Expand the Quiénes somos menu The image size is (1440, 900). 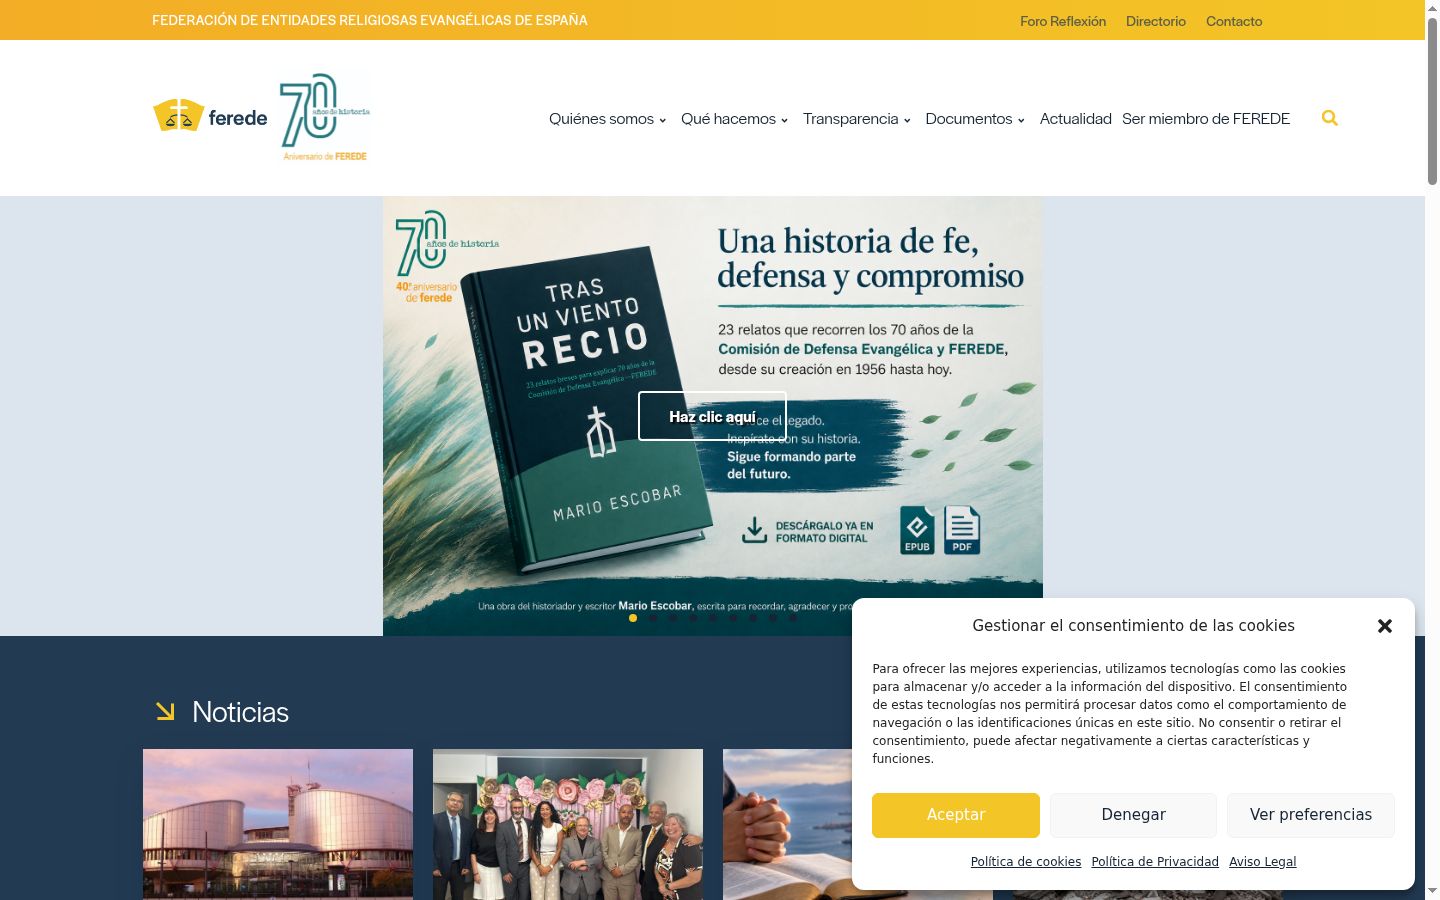tap(607, 119)
